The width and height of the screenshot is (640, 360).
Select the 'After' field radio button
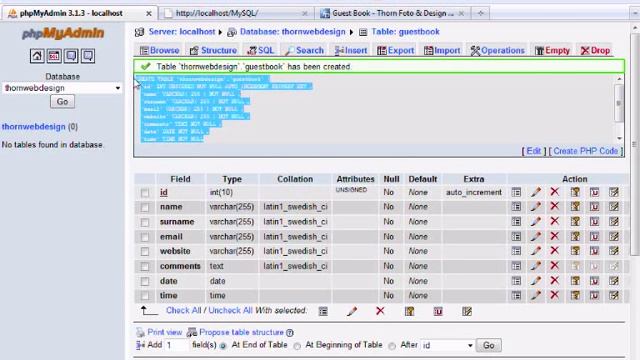pos(392,346)
